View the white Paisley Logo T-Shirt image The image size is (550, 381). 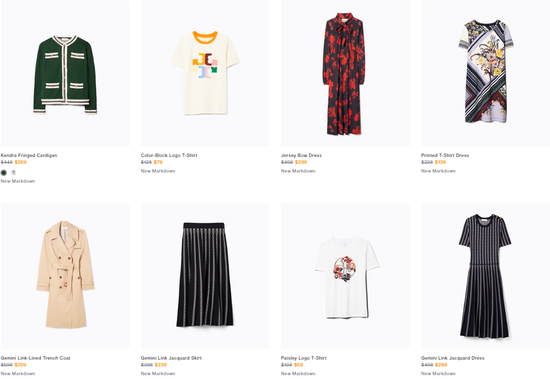pos(345,276)
